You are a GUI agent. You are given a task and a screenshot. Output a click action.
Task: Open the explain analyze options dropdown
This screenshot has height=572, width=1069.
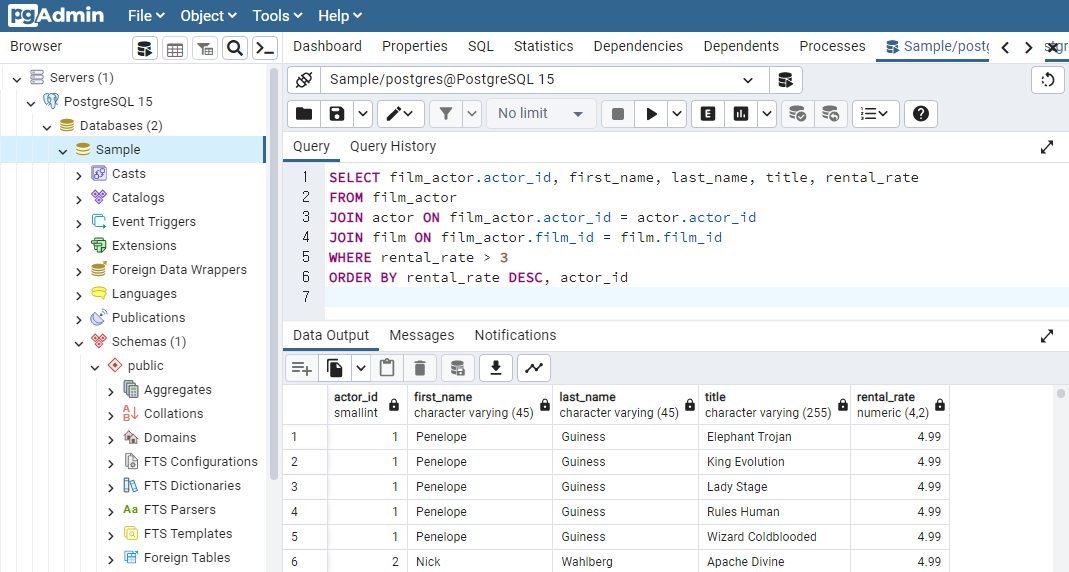tap(767, 114)
